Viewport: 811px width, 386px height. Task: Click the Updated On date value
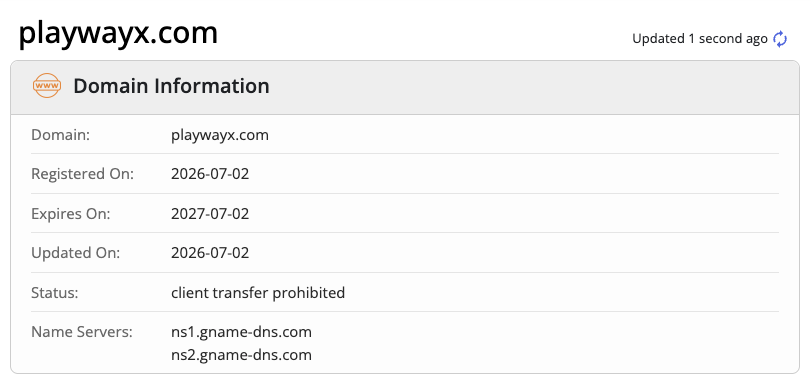point(210,253)
